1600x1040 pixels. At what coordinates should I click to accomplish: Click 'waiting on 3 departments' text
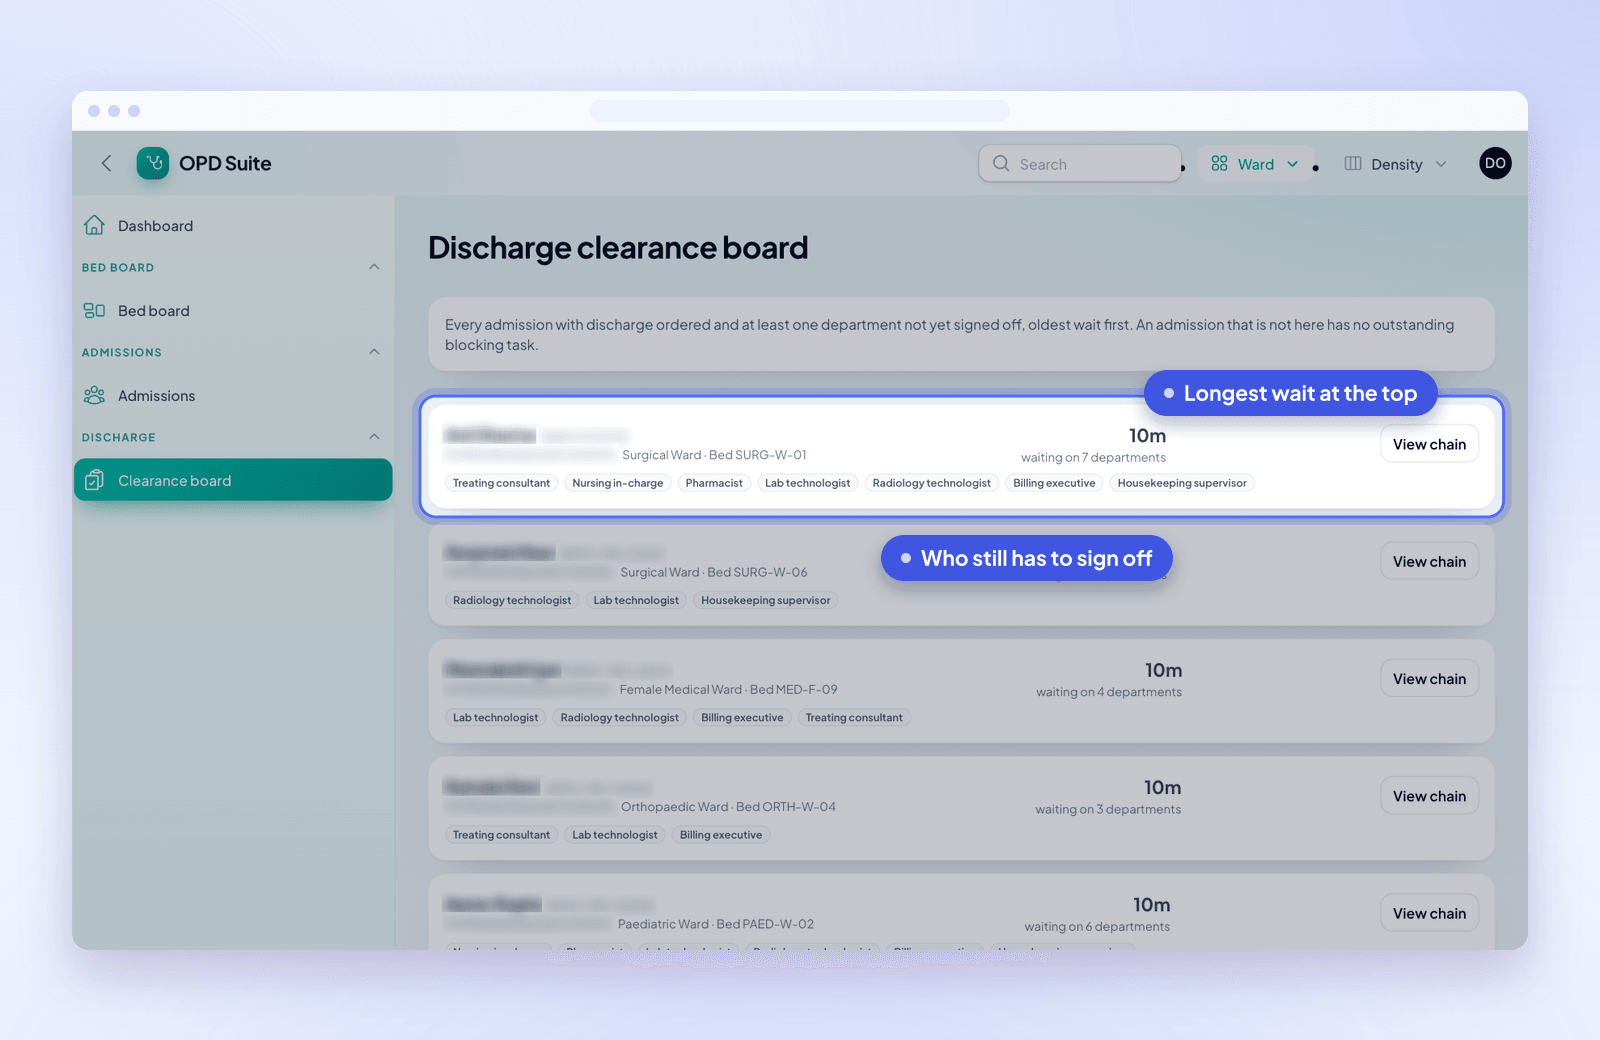1108,809
